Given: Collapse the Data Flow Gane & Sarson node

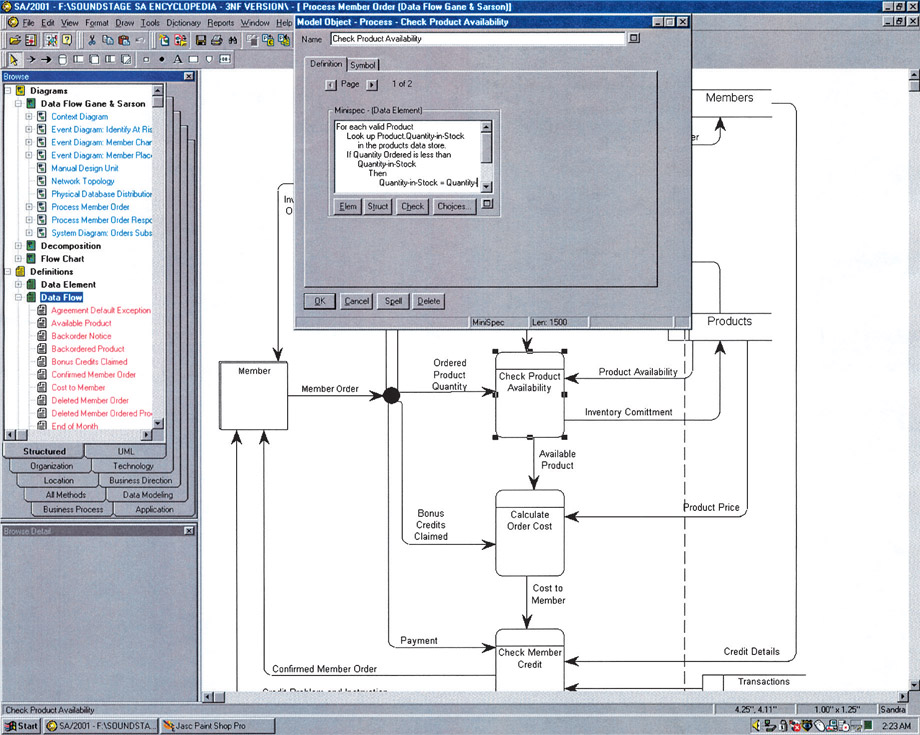Looking at the screenshot, I should 18,103.
